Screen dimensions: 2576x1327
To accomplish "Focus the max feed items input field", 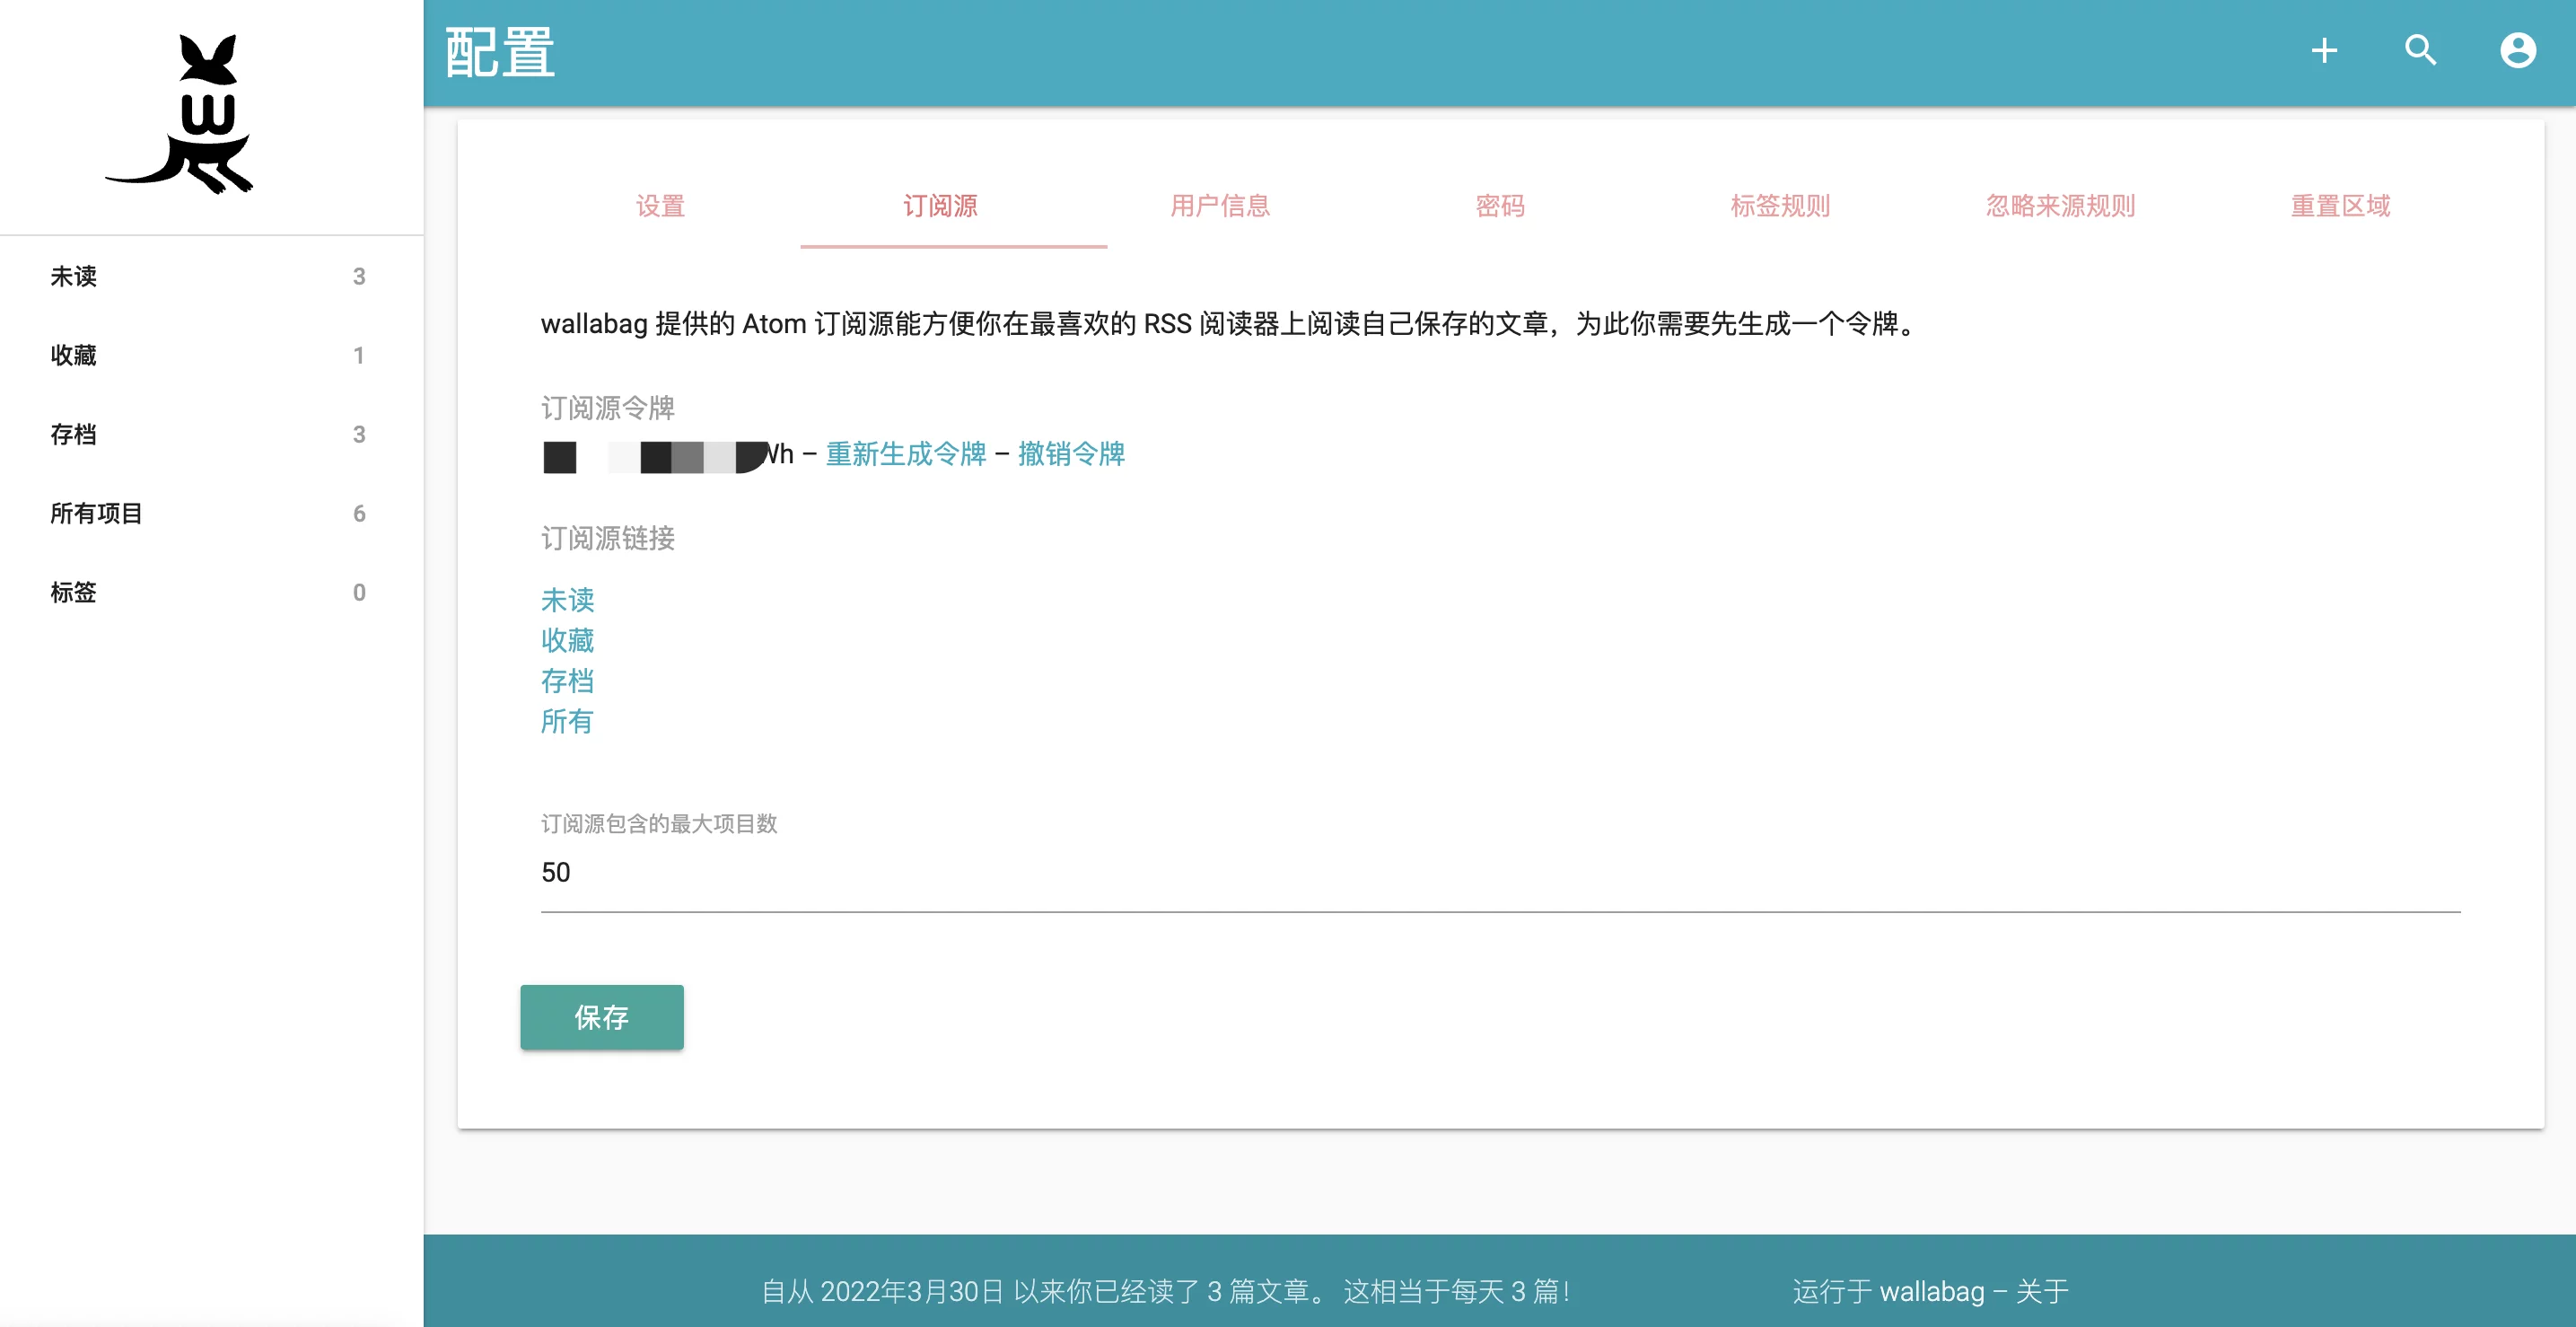I will (x=1499, y=873).
